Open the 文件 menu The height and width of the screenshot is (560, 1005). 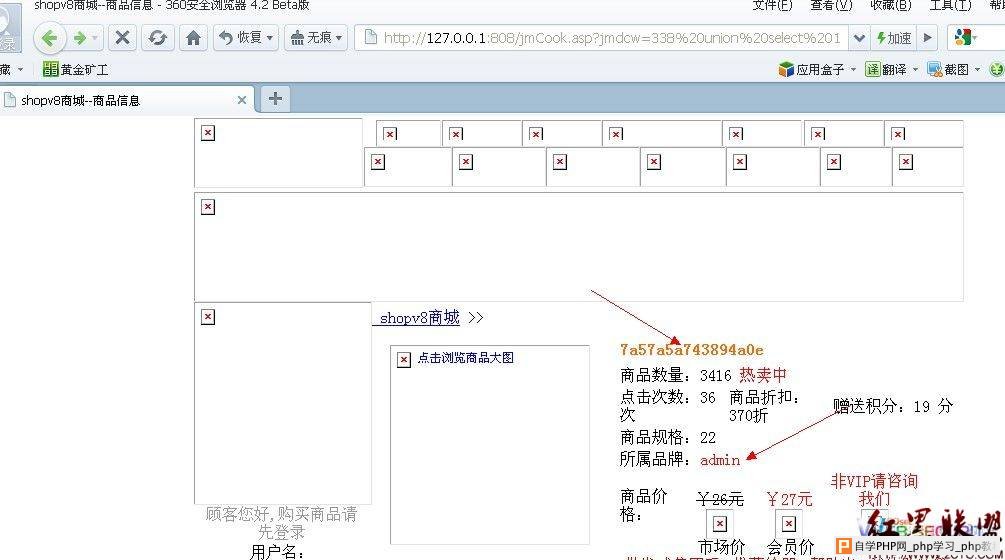click(x=772, y=5)
